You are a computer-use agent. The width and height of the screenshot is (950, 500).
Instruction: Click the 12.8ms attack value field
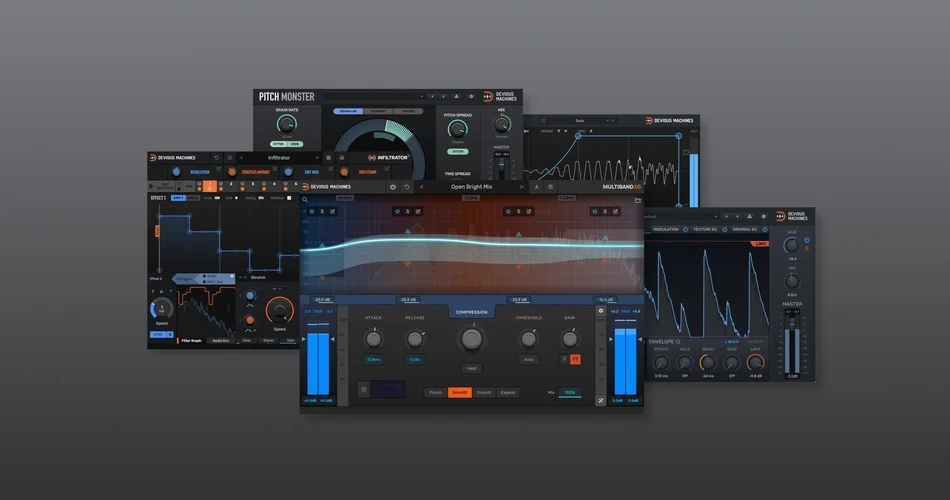tap(373, 359)
